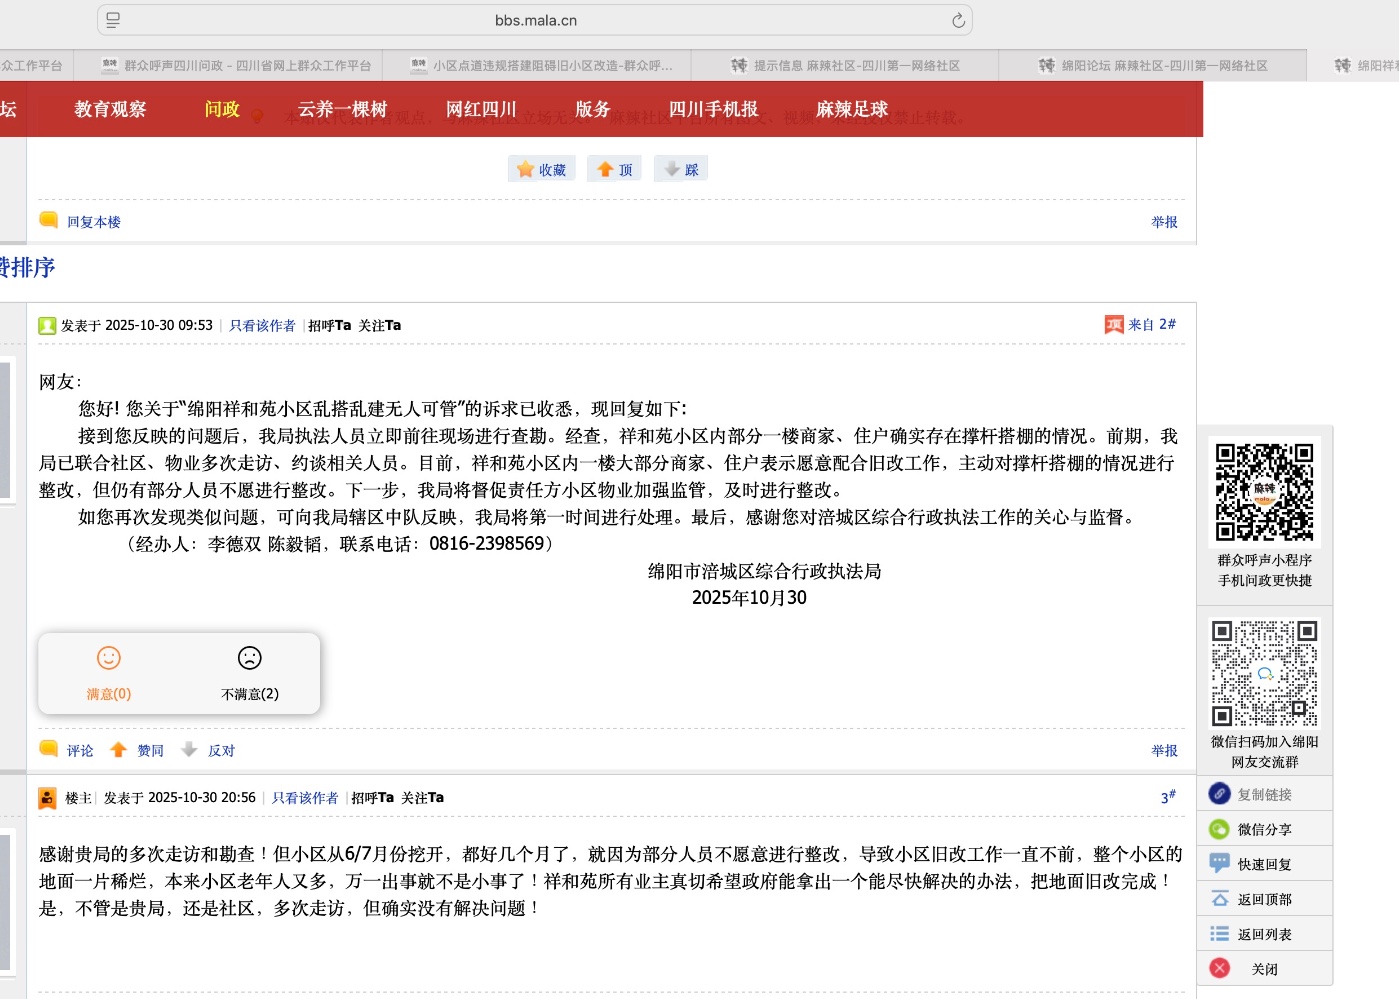1399x999 pixels.
Task: Click the 复制链接 copy link icon
Action: (x=1220, y=794)
